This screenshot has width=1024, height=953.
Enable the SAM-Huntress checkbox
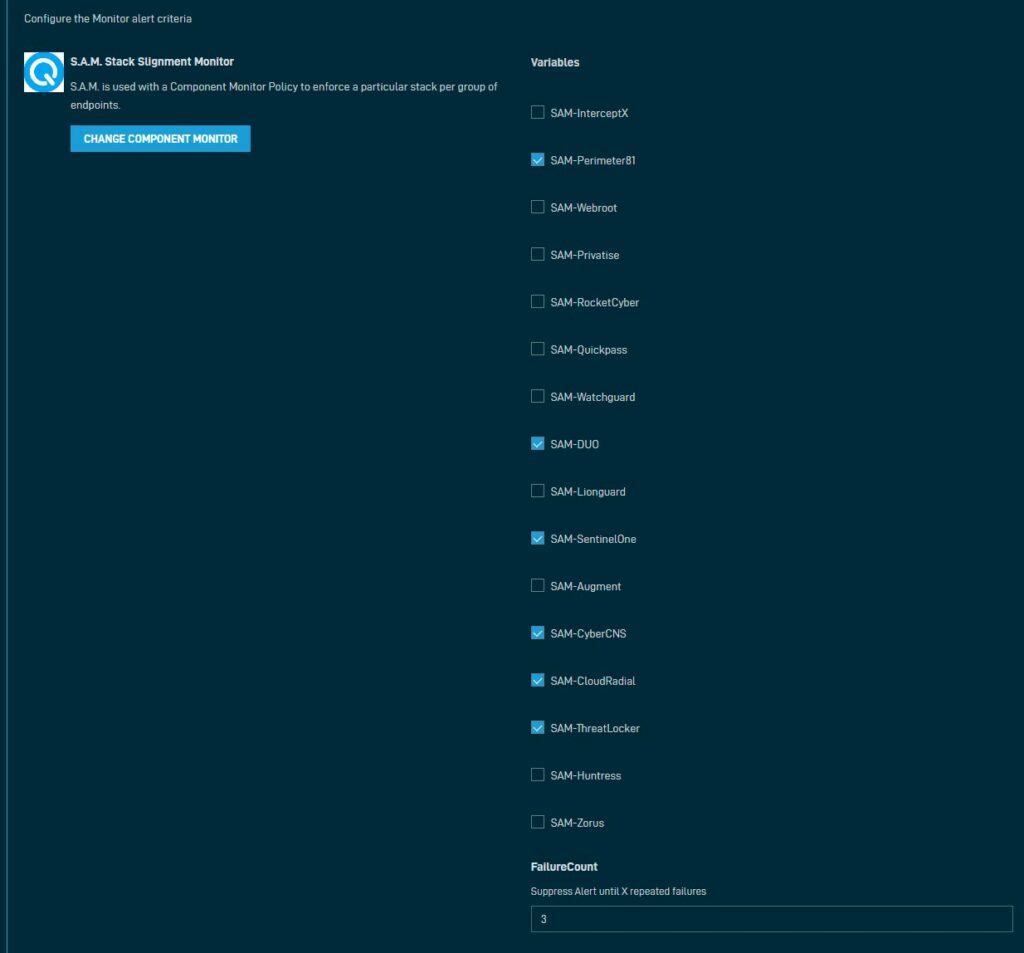coord(537,774)
